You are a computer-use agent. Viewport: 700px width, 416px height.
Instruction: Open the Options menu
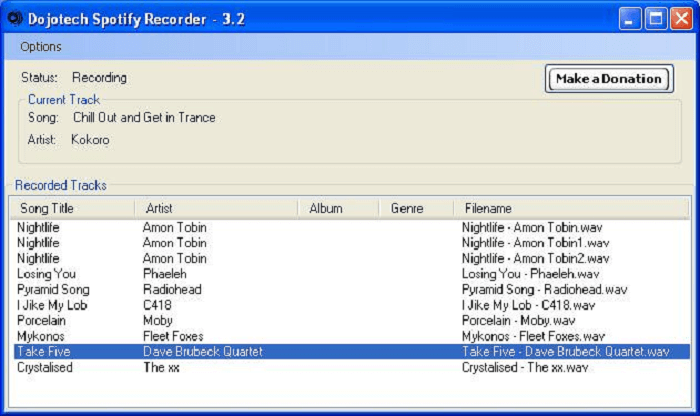[x=41, y=46]
